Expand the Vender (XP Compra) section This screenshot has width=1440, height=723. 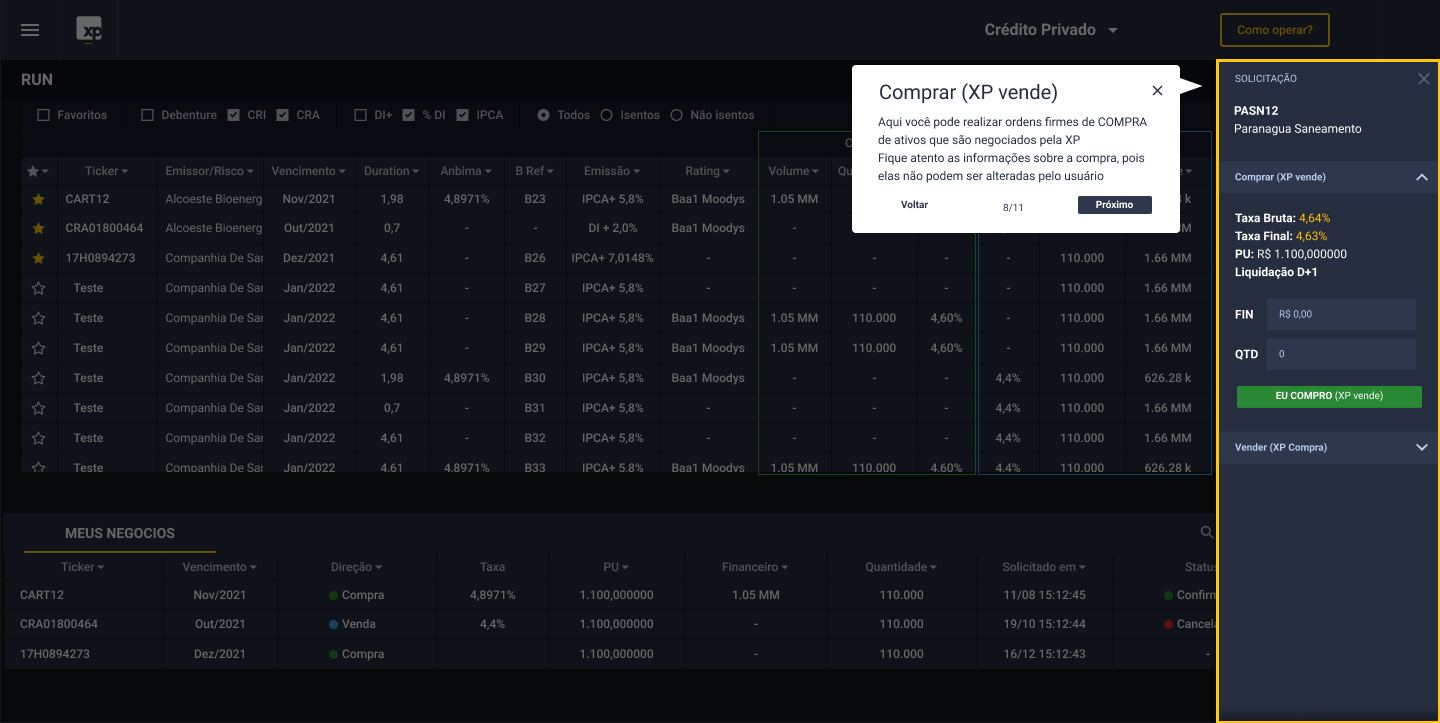click(1421, 447)
